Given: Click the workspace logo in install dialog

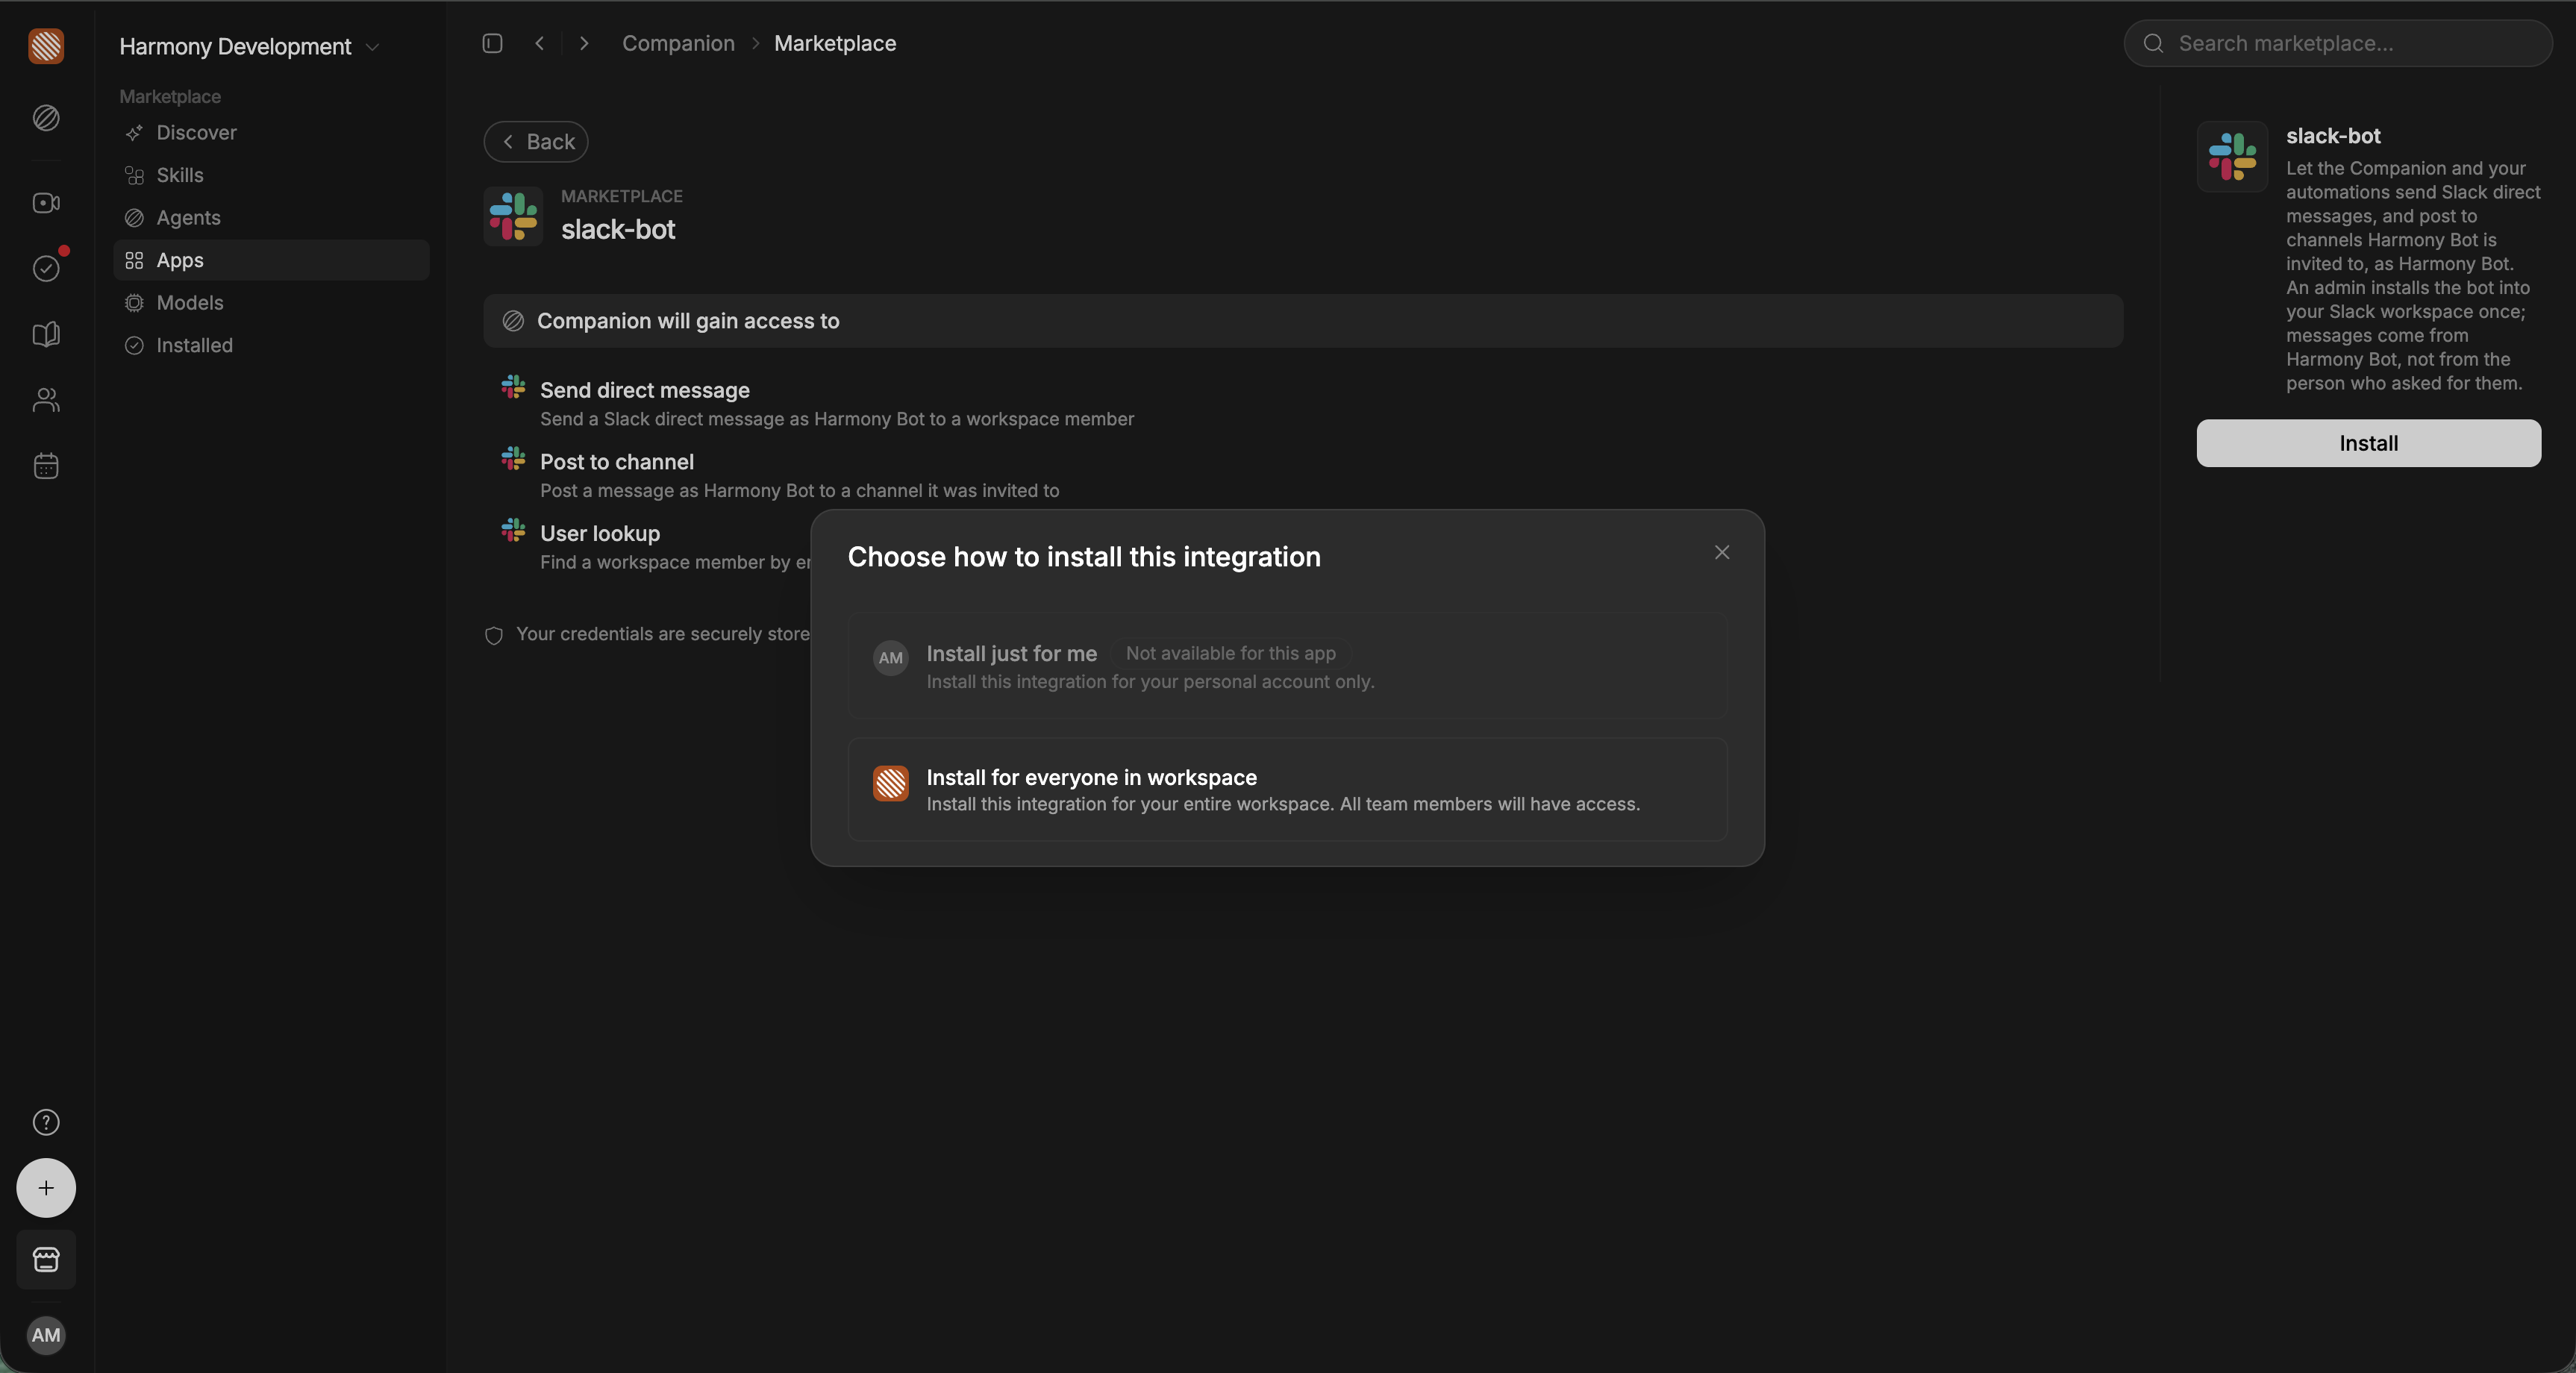Looking at the screenshot, I should (x=891, y=784).
